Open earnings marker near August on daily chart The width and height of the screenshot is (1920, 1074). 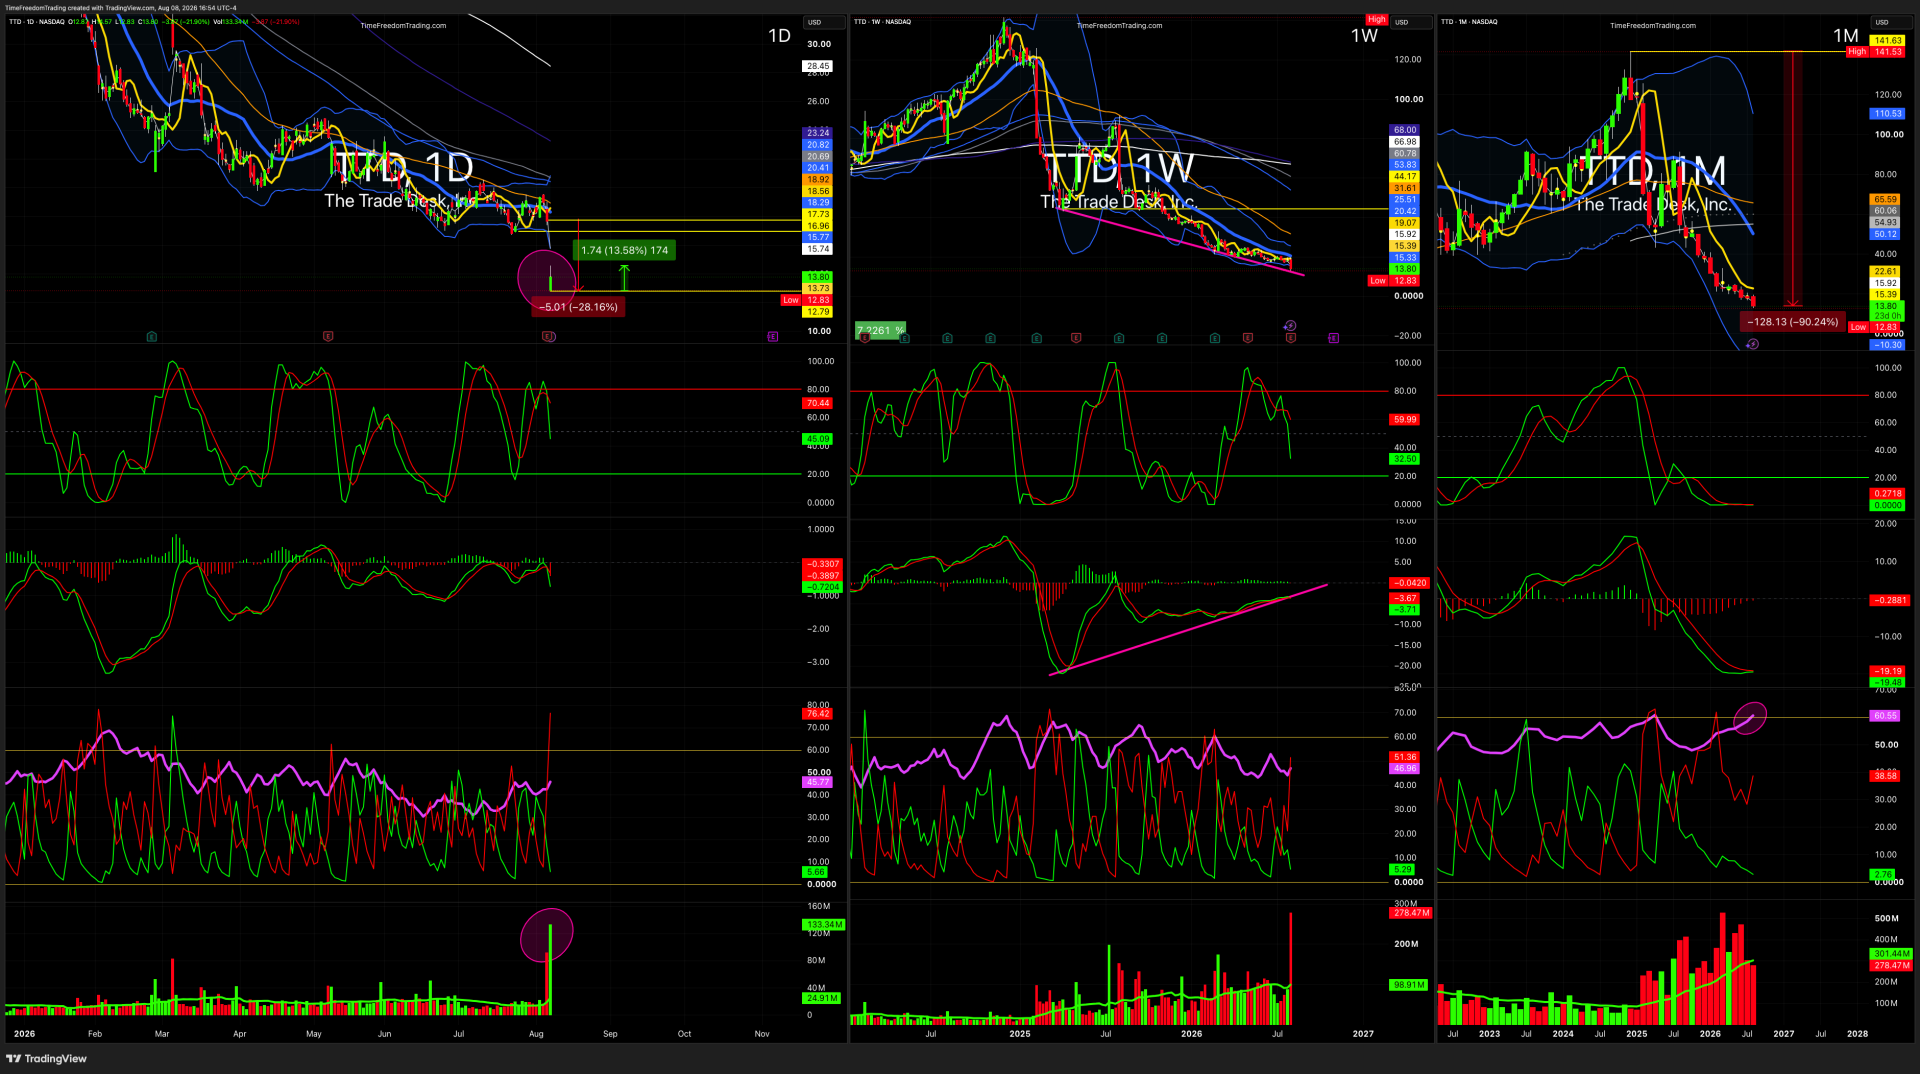coord(549,337)
